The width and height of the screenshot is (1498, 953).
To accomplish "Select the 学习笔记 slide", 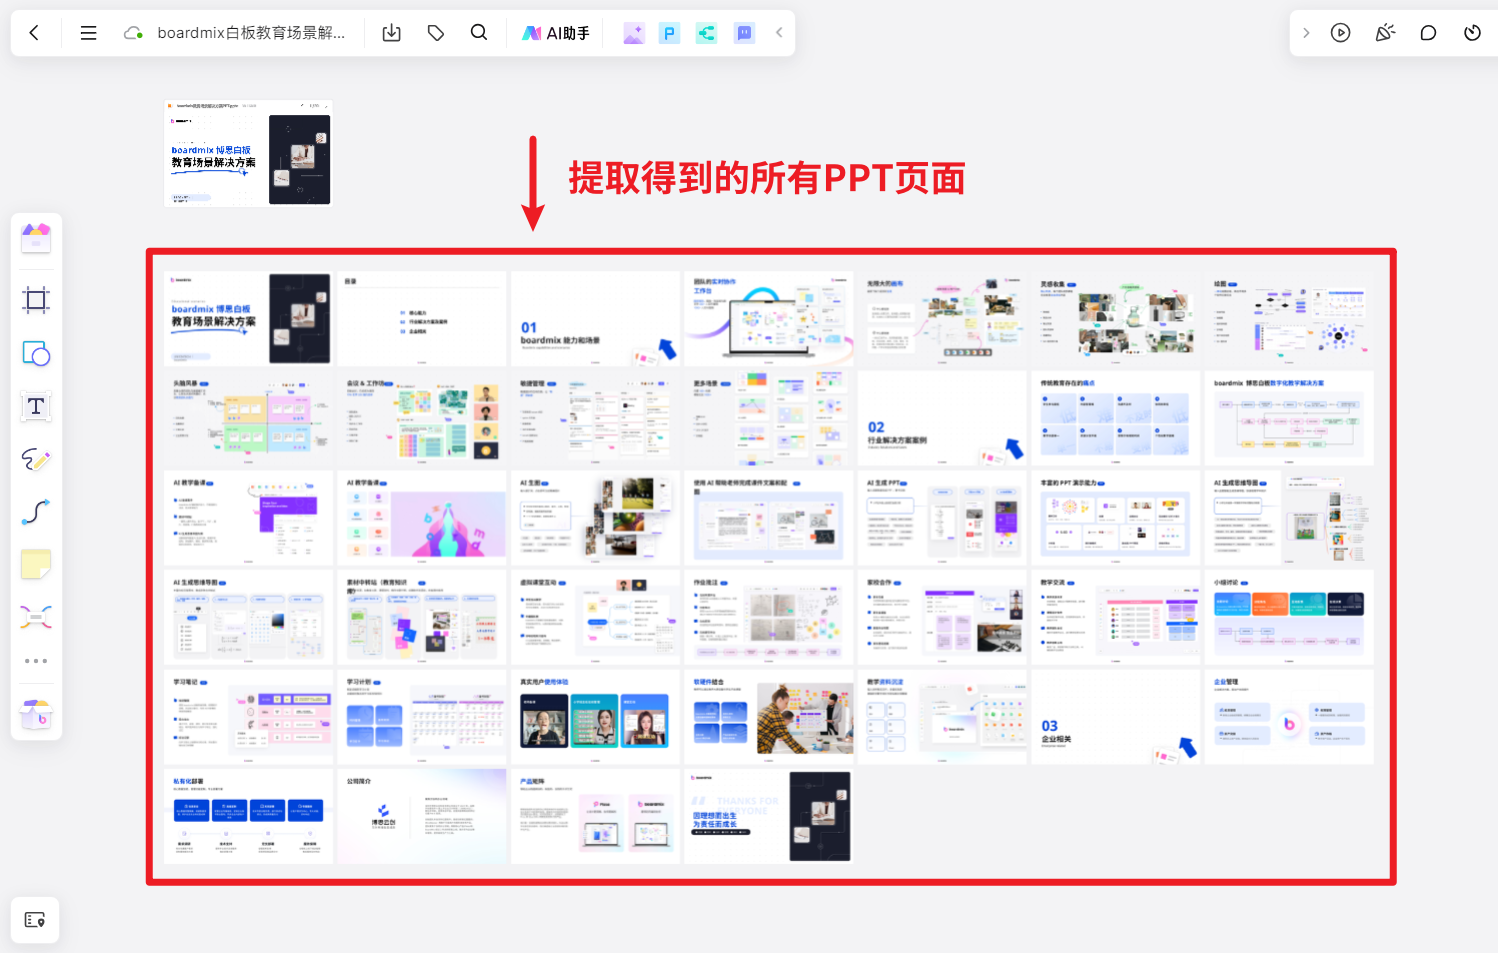I will click(x=249, y=717).
